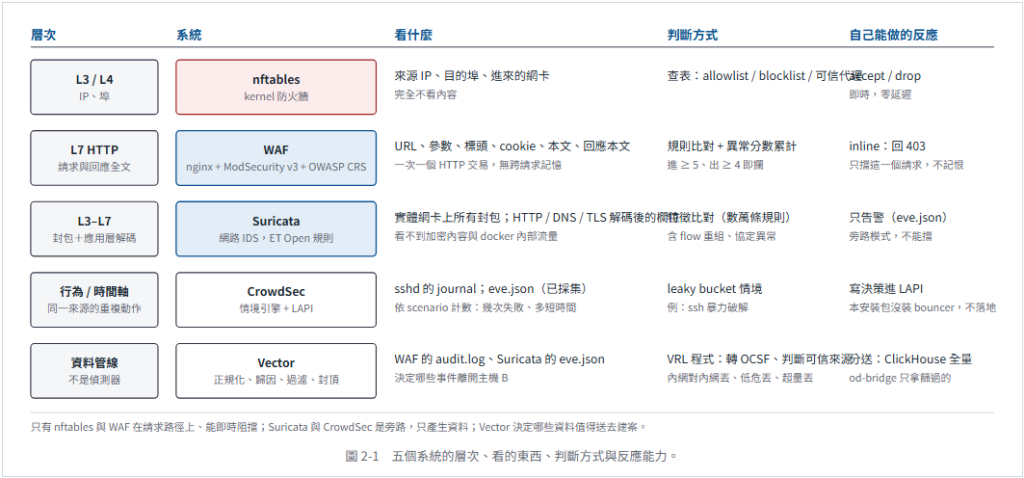This screenshot has width=1024, height=478.
Task: Click text leaky bucket 情境
Action: [714, 288]
